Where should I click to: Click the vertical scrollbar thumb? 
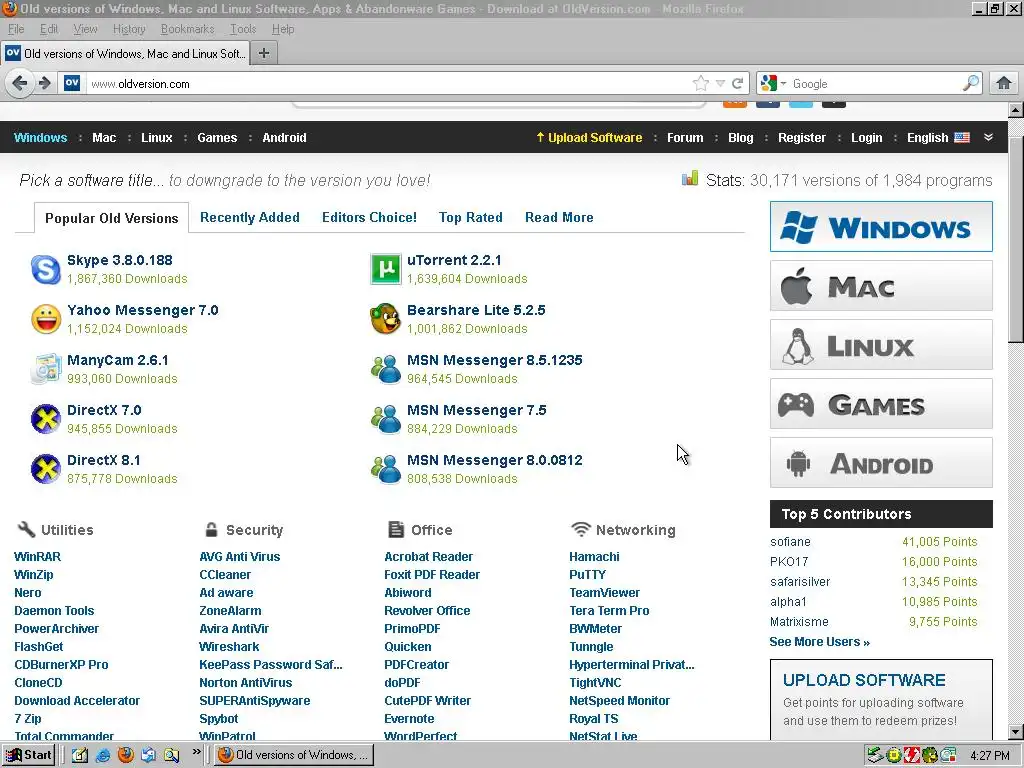tap(1016, 240)
